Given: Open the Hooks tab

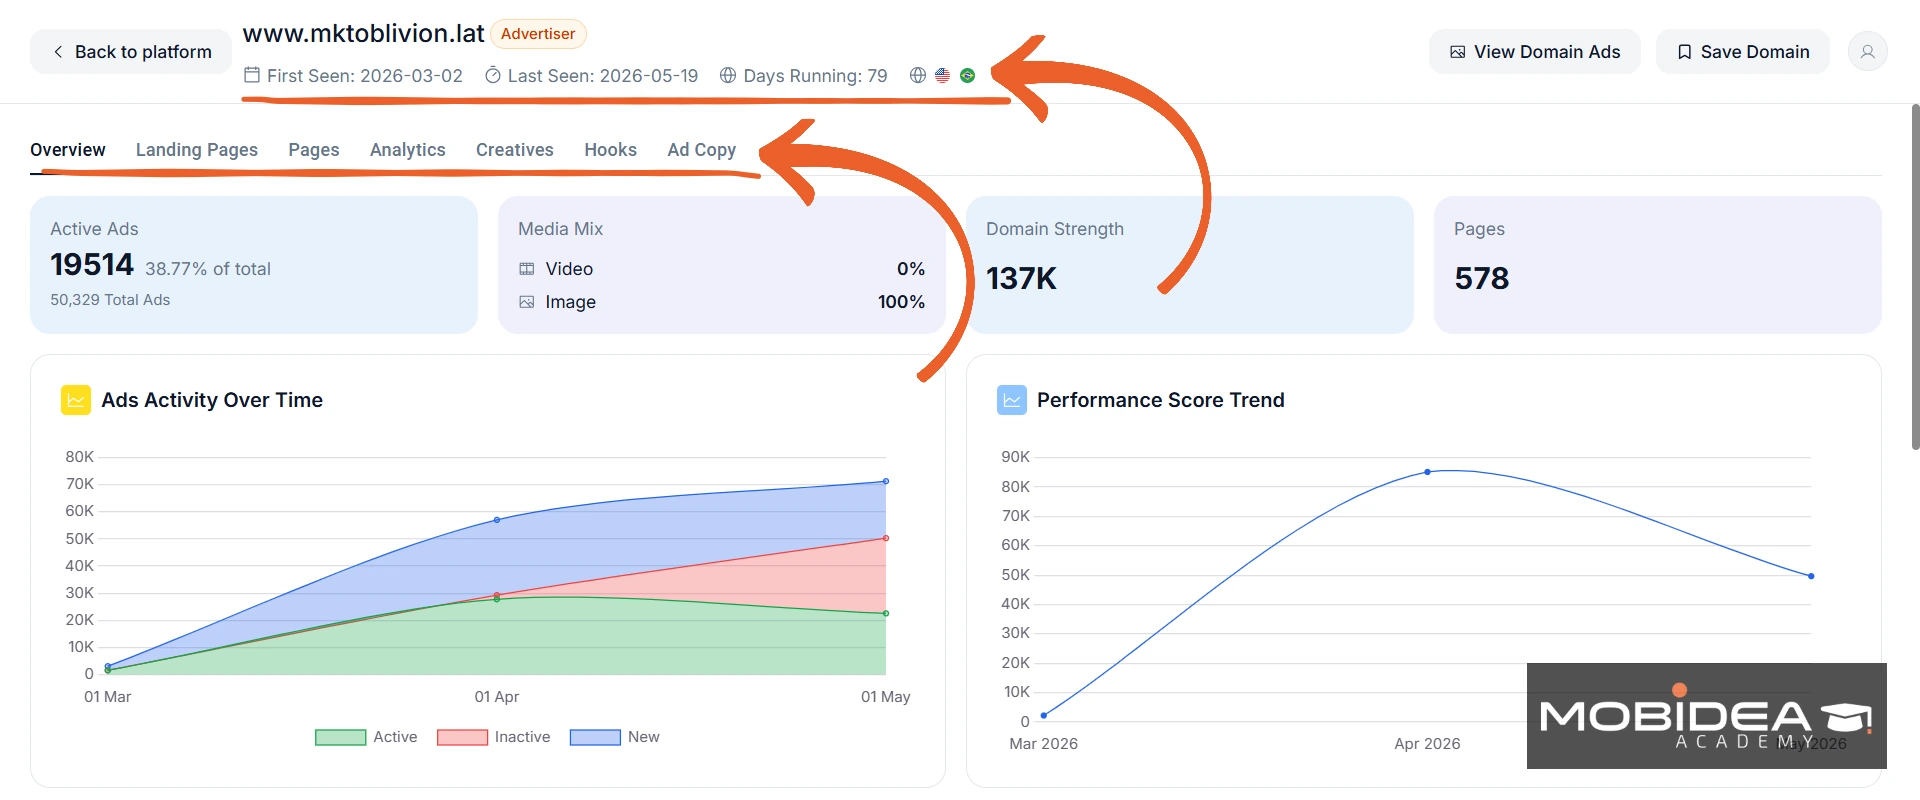Looking at the screenshot, I should tap(611, 150).
